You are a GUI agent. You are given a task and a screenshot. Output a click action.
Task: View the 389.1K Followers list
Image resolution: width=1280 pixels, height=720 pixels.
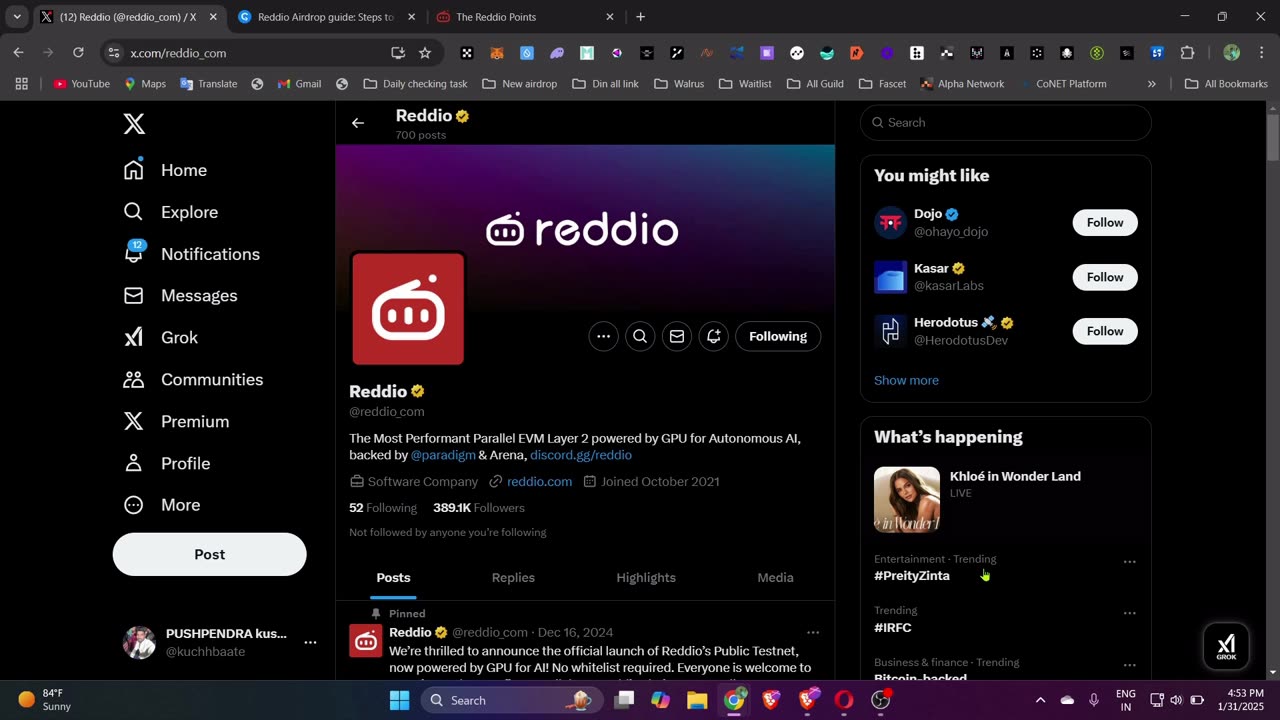coord(479,508)
